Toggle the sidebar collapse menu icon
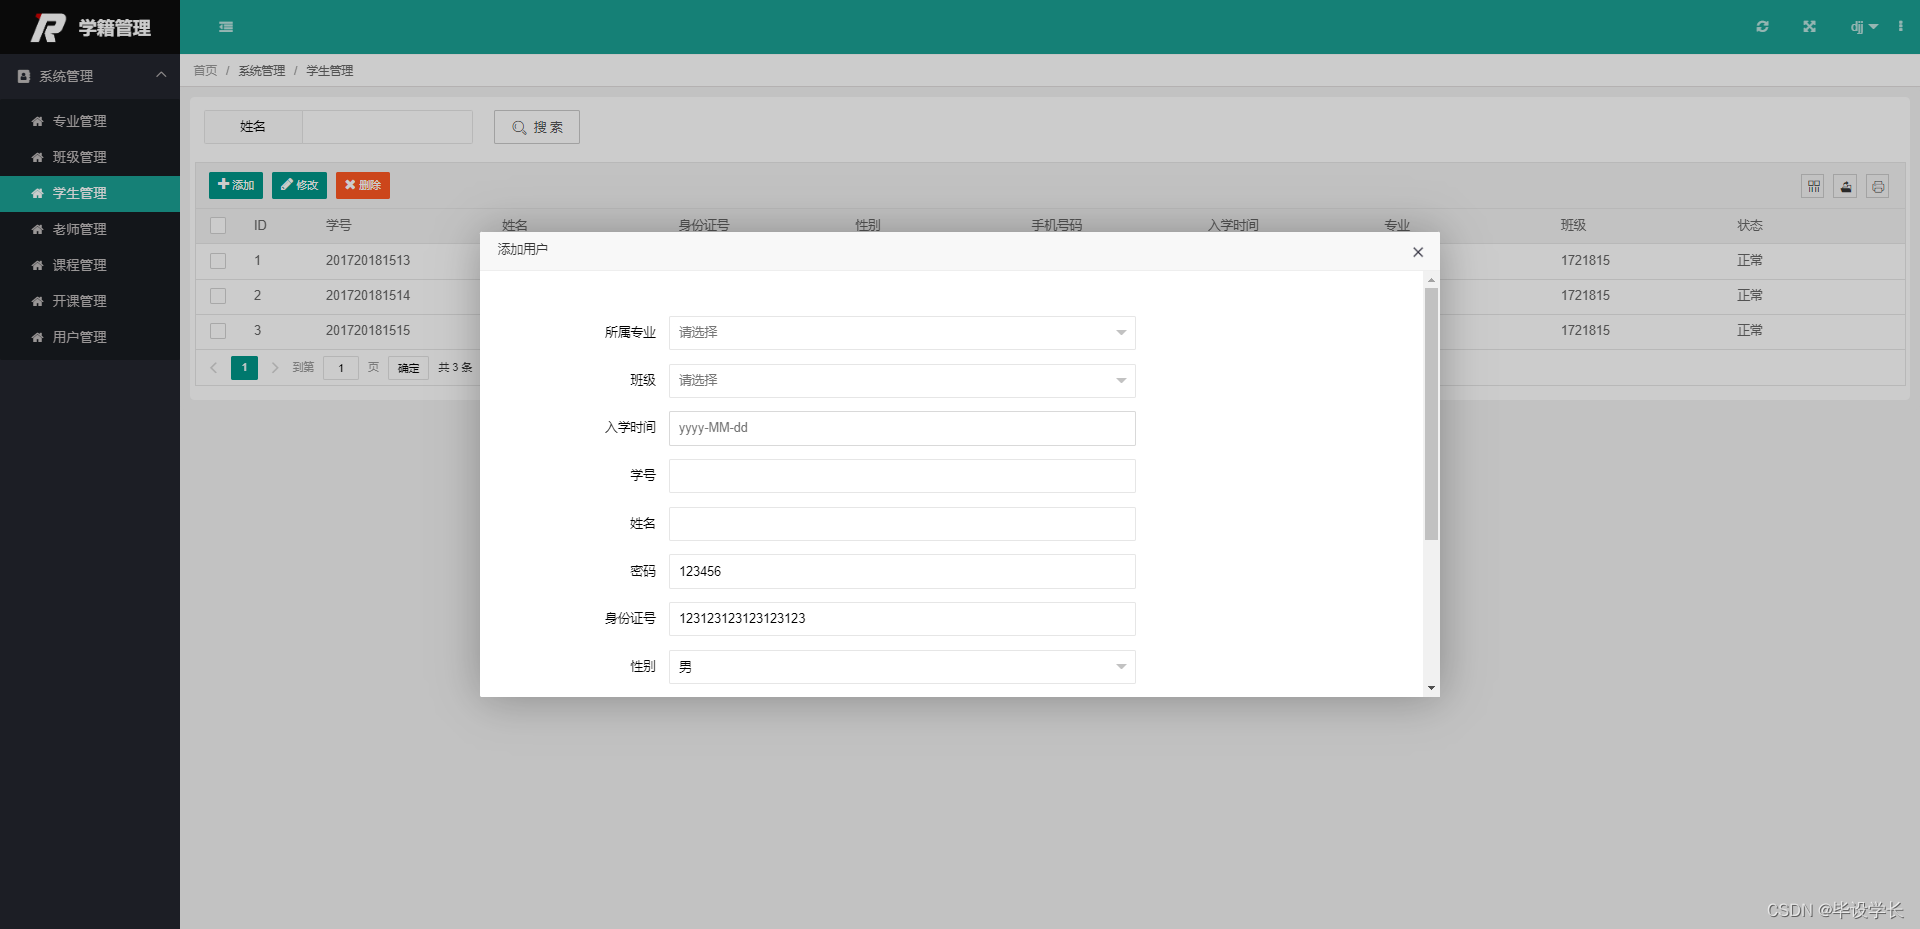Screen dimensions: 1920x929 coord(226,27)
